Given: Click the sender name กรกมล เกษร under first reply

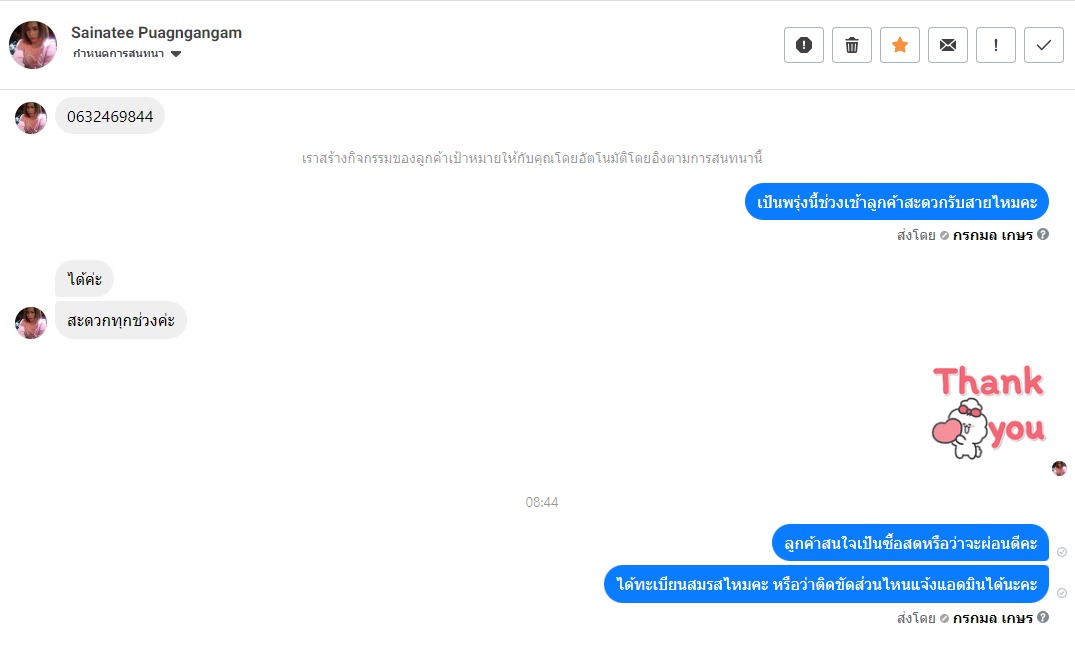Looking at the screenshot, I should [992, 235].
